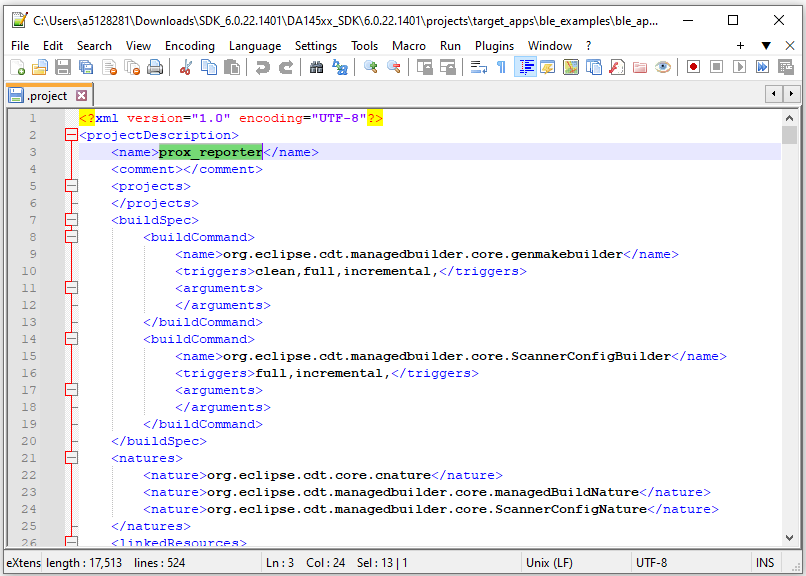Click the Open file folder icon
Screen dimensions: 806x576
pyautogui.click(x=40, y=67)
